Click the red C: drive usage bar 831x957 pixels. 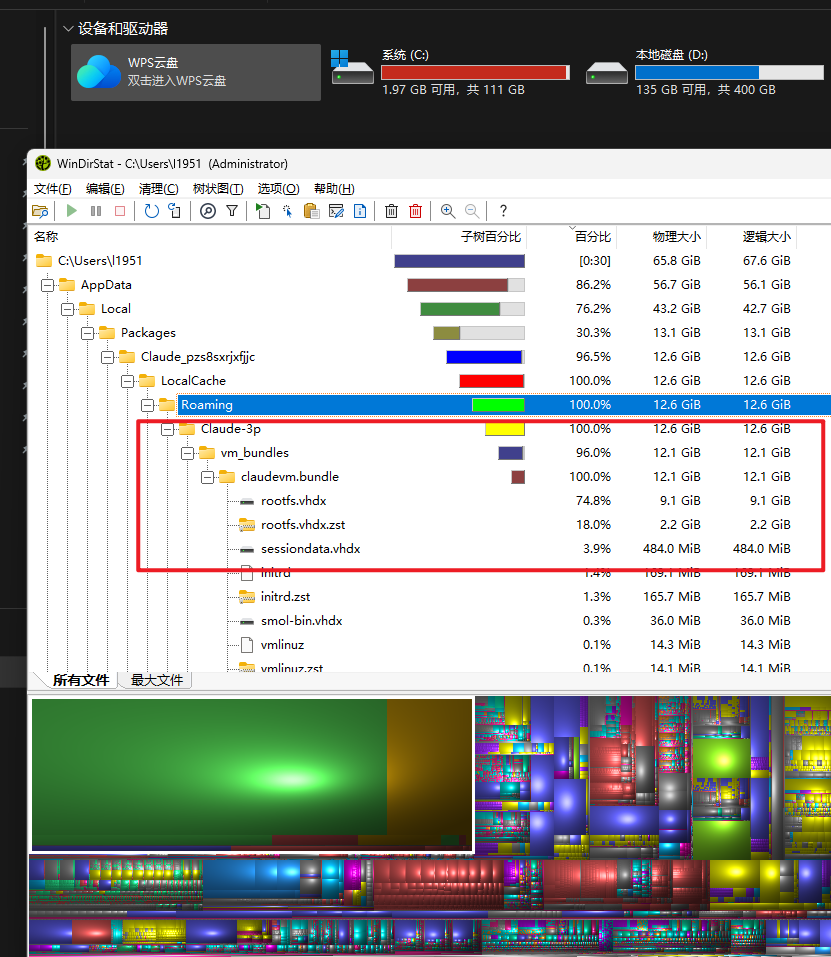475,73
